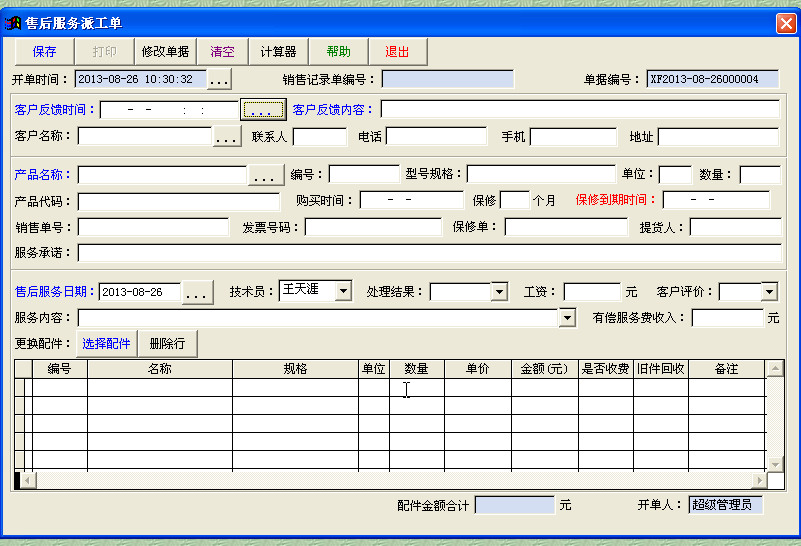Click the table's scroll left arrow
Image resolution: width=801 pixels, height=546 pixels.
pos(28,481)
